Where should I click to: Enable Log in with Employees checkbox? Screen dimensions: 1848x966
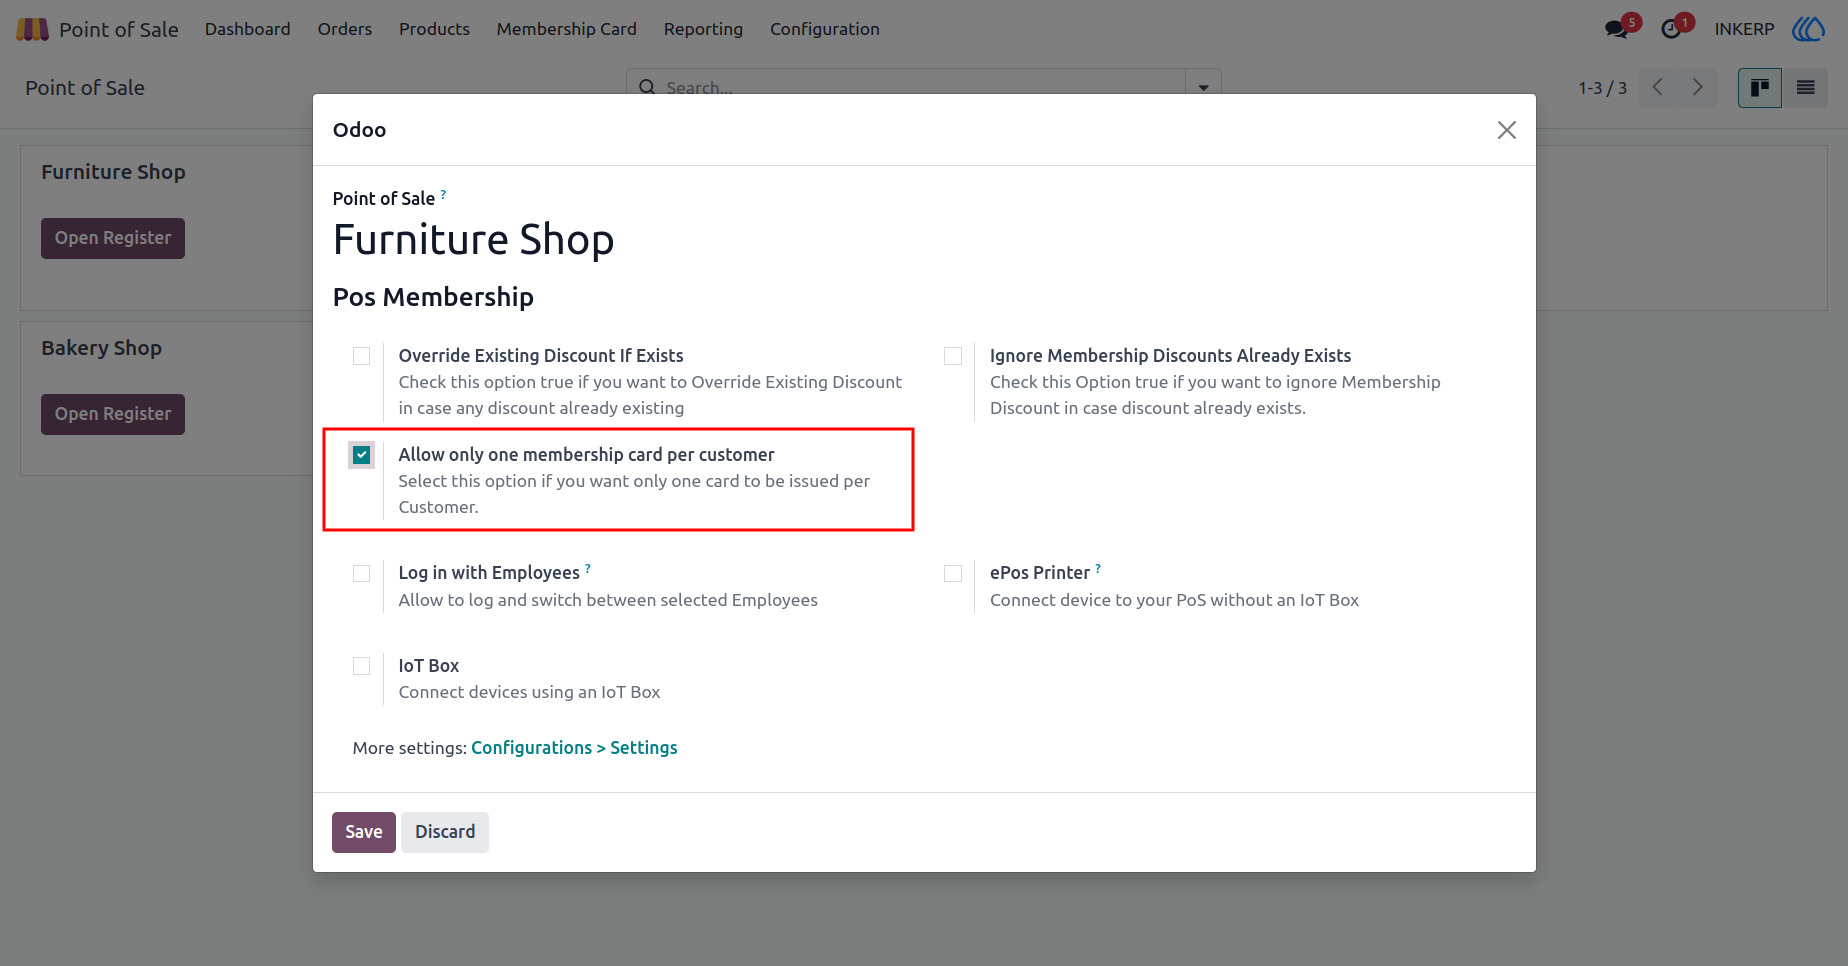pyautogui.click(x=362, y=573)
